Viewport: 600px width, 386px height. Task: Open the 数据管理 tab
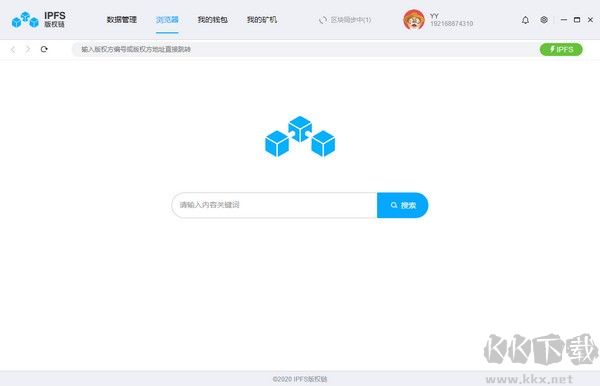pos(122,20)
